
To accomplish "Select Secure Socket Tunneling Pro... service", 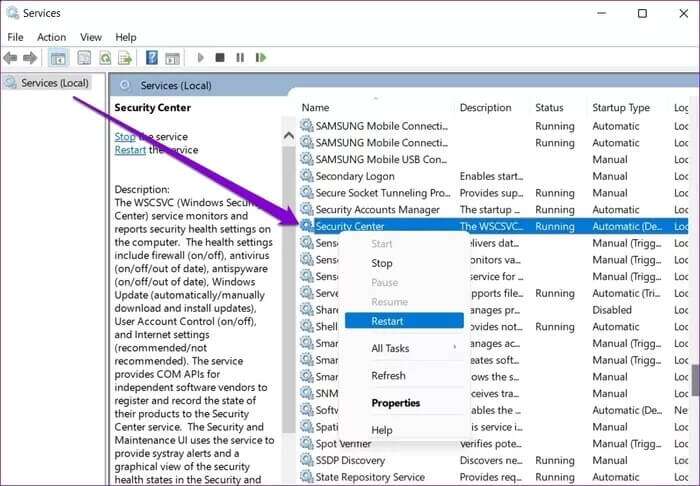I will pyautogui.click(x=383, y=193).
